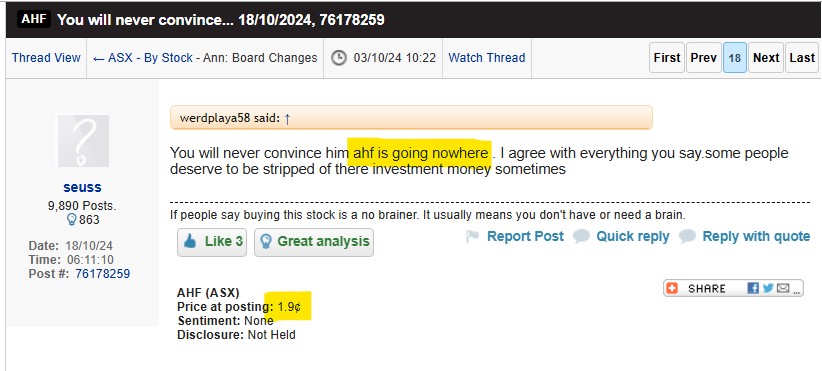The width and height of the screenshot is (822, 371).
Task: Click Watch Thread link
Action: 486,58
